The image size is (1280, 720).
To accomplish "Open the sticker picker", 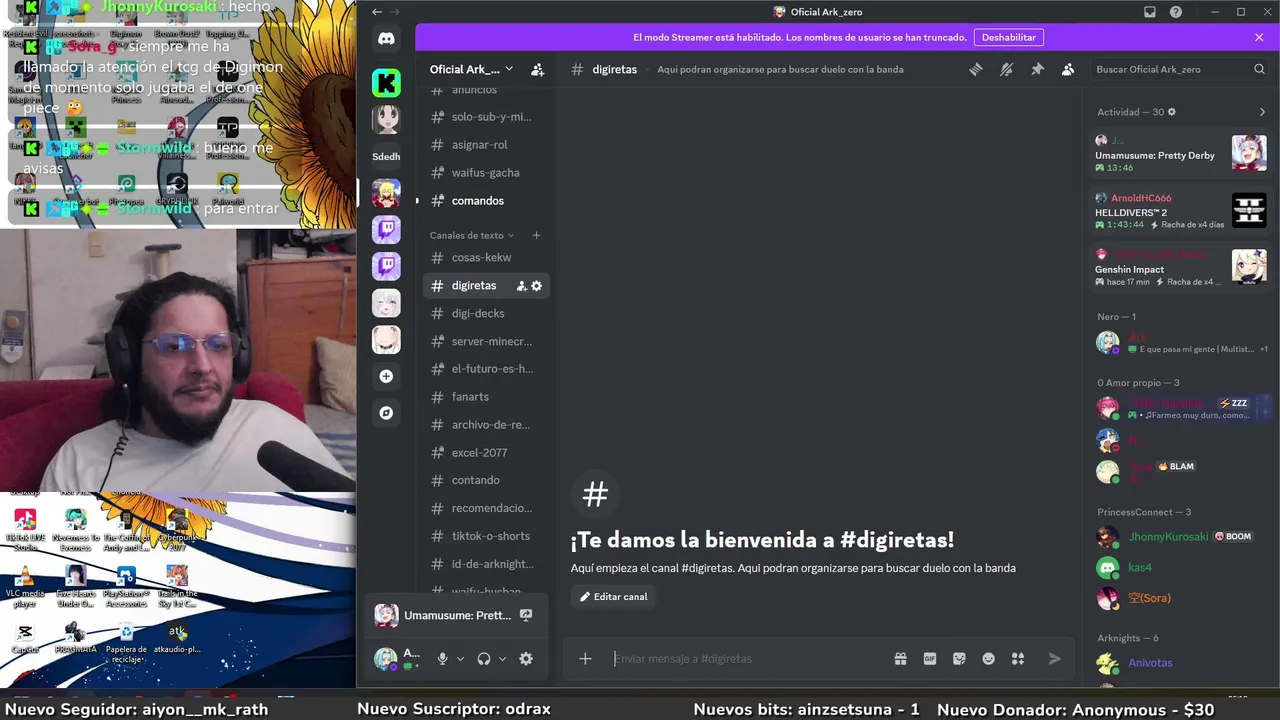I will point(959,659).
